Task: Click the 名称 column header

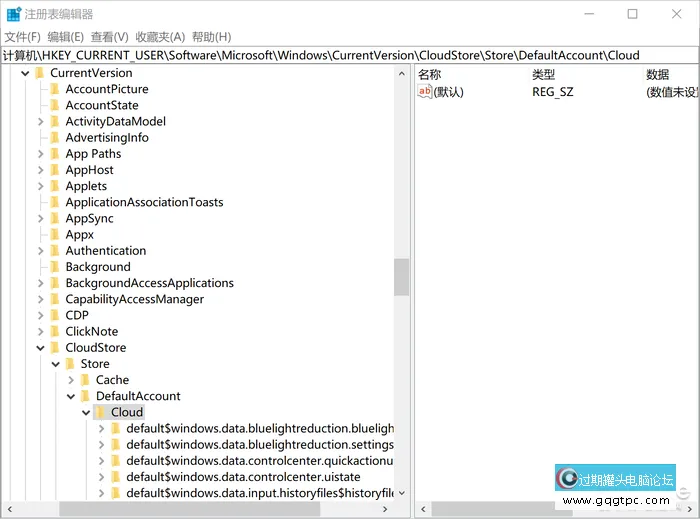Action: 430,74
